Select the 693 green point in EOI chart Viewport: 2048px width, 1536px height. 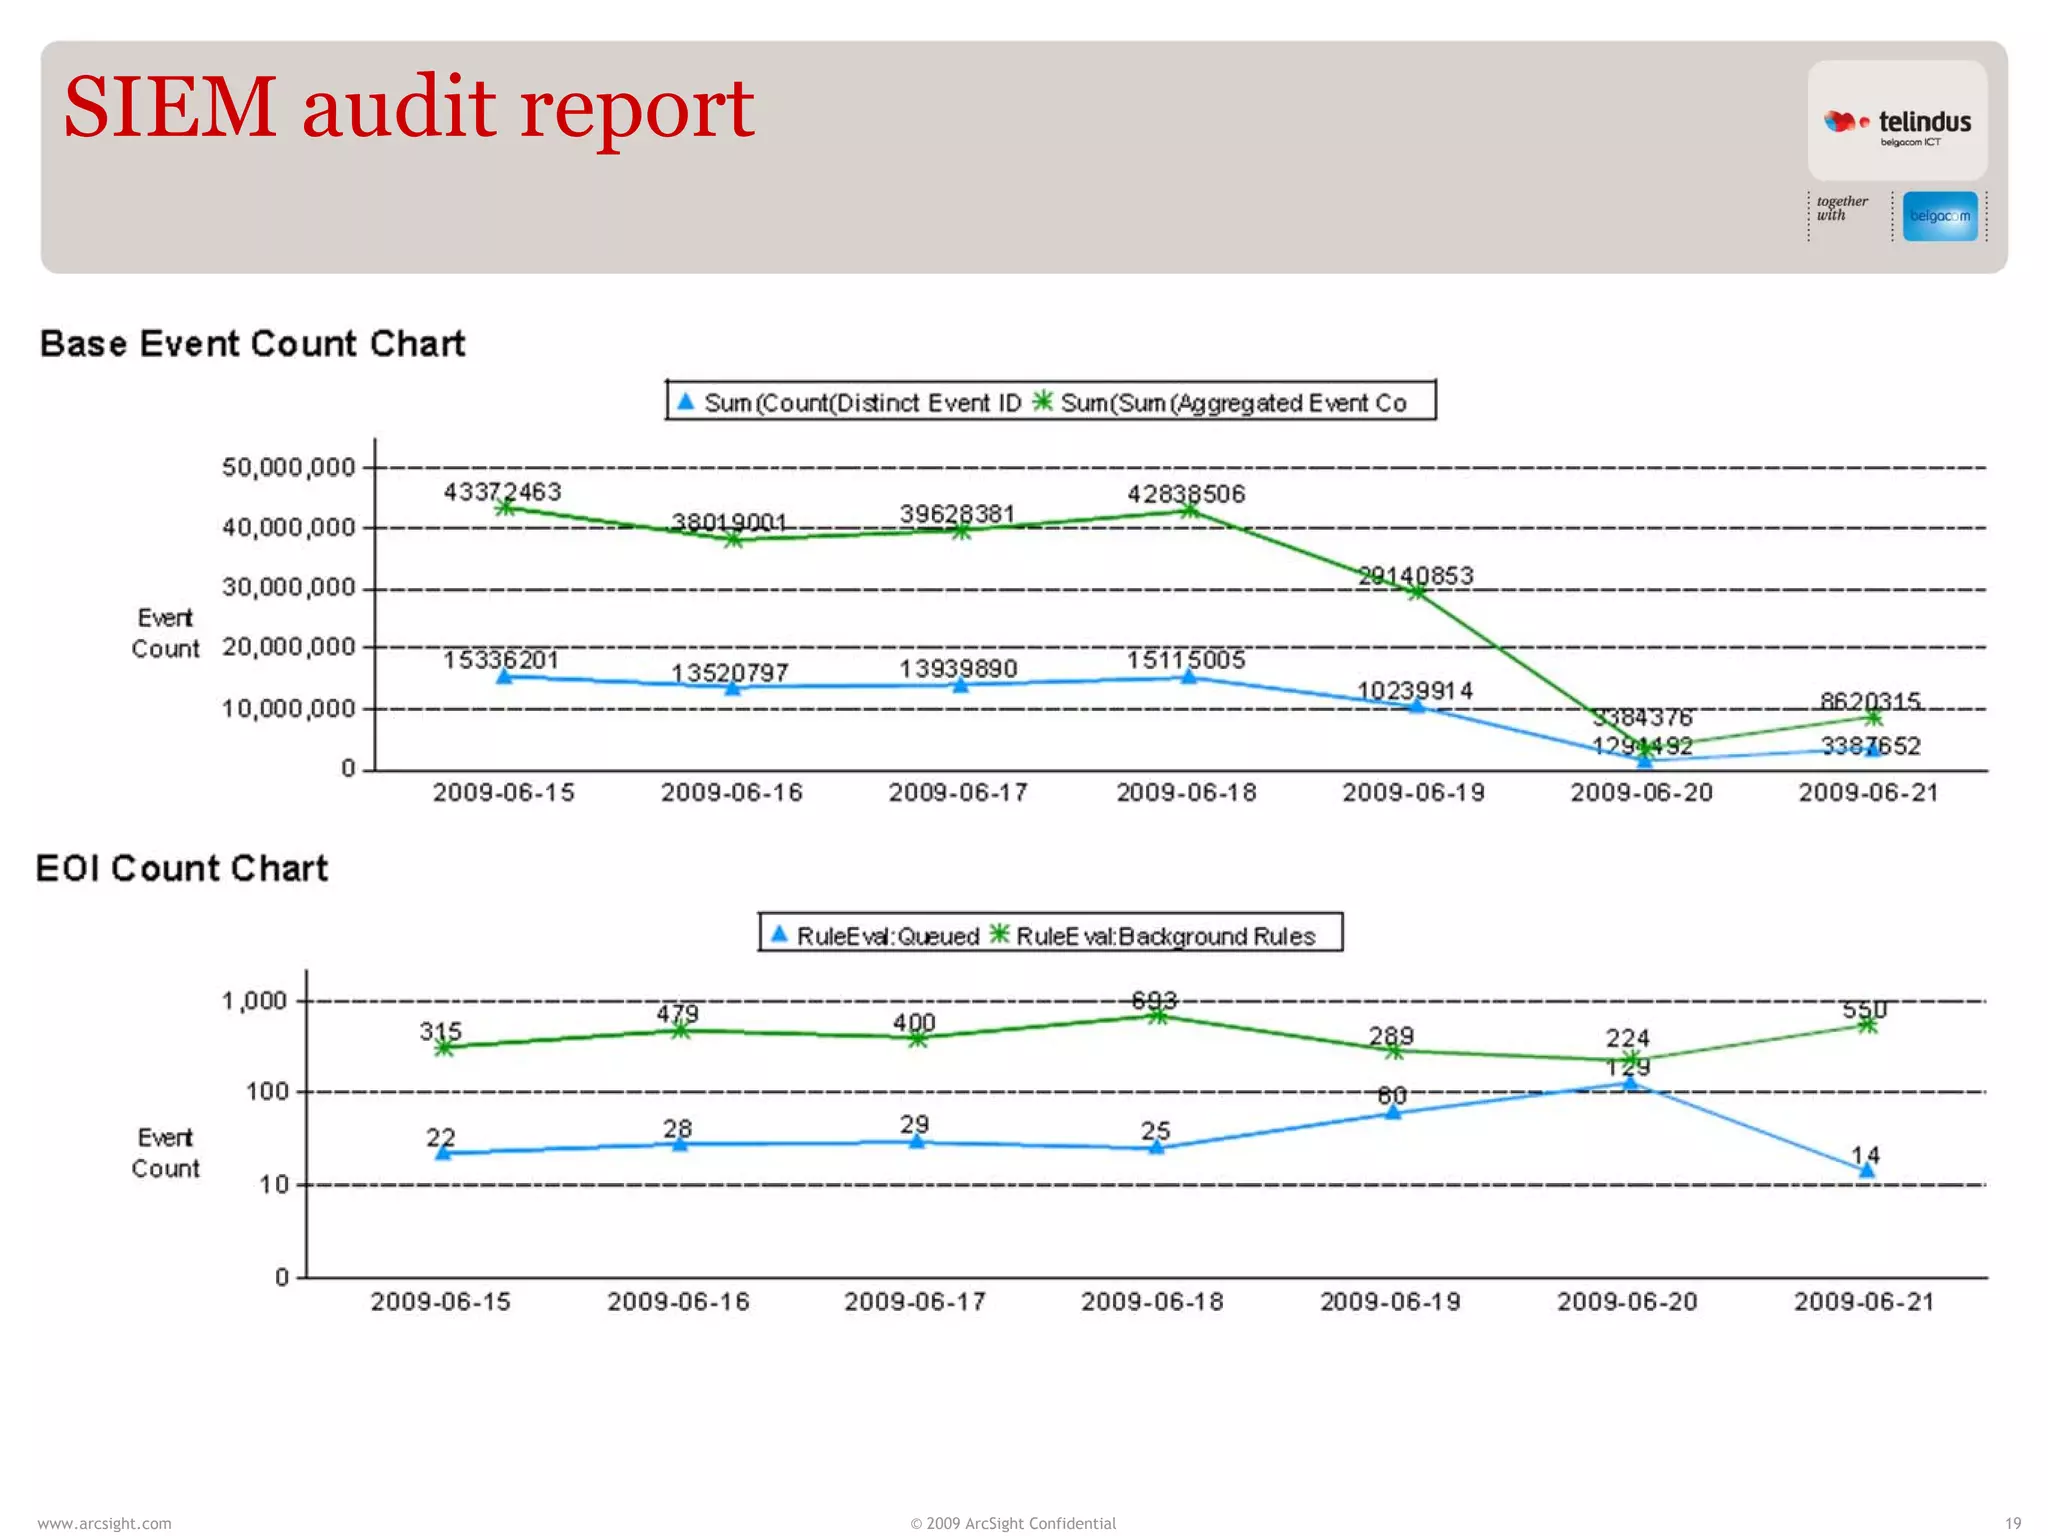point(1157,1016)
